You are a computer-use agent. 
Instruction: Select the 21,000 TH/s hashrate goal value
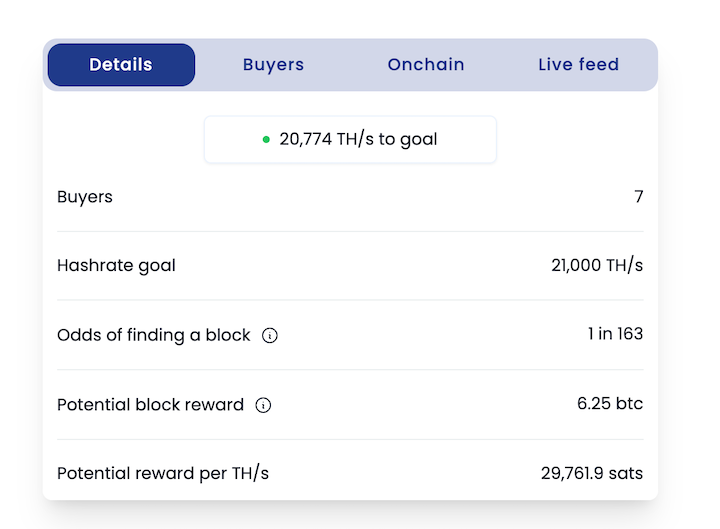[x=597, y=266]
